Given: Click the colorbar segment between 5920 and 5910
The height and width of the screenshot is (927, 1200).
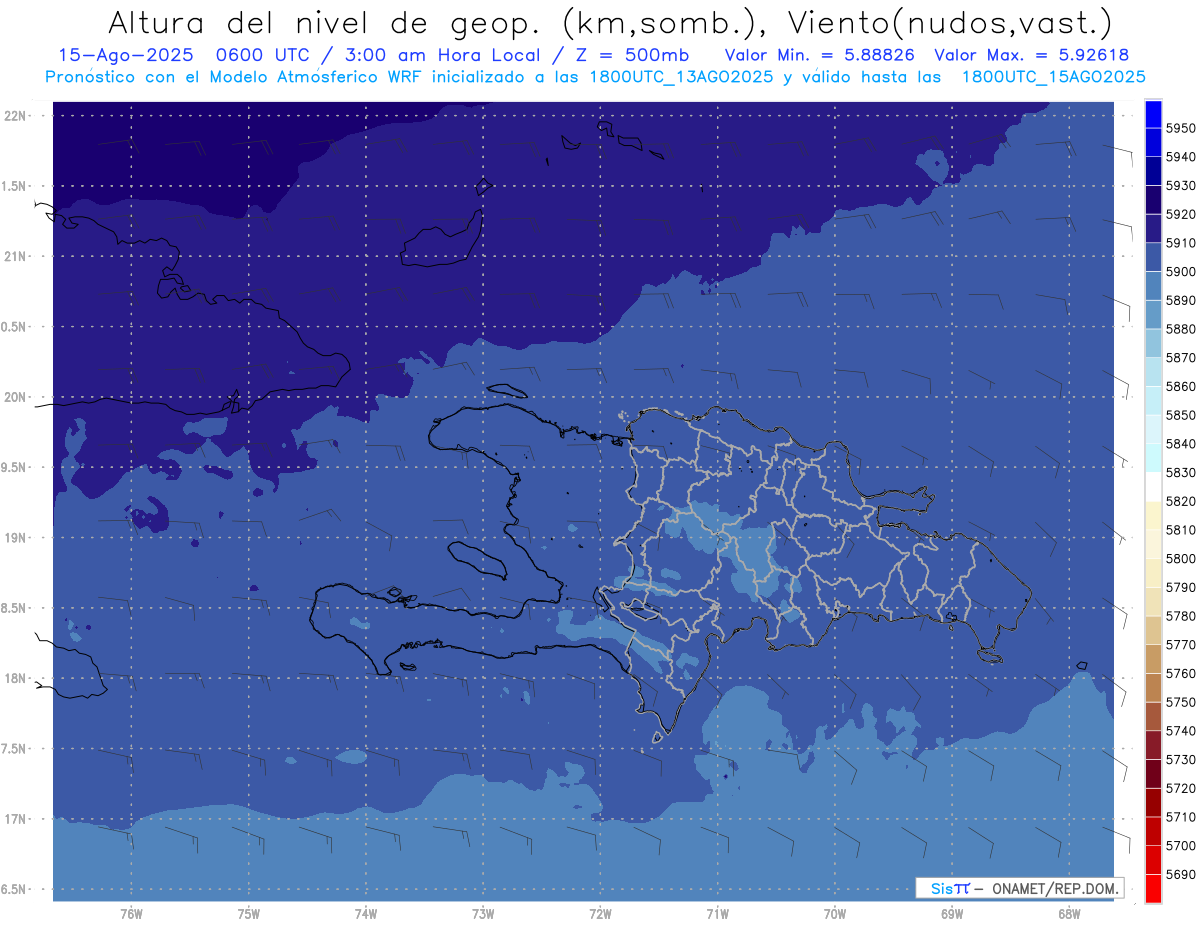Looking at the screenshot, I should (1153, 229).
